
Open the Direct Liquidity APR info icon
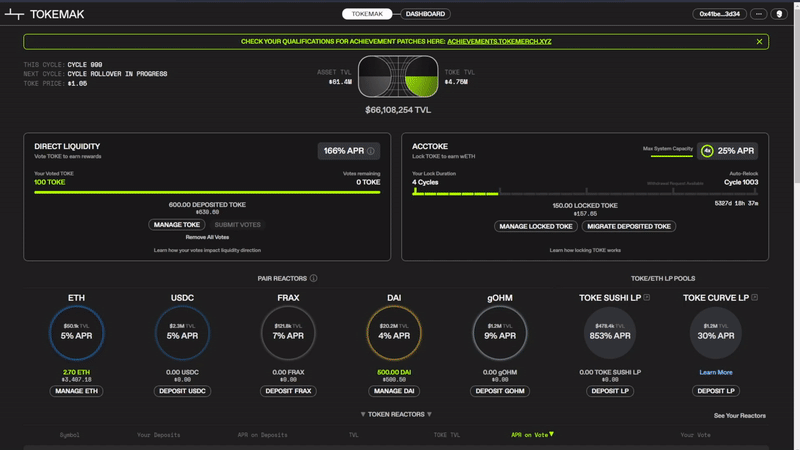(x=371, y=151)
